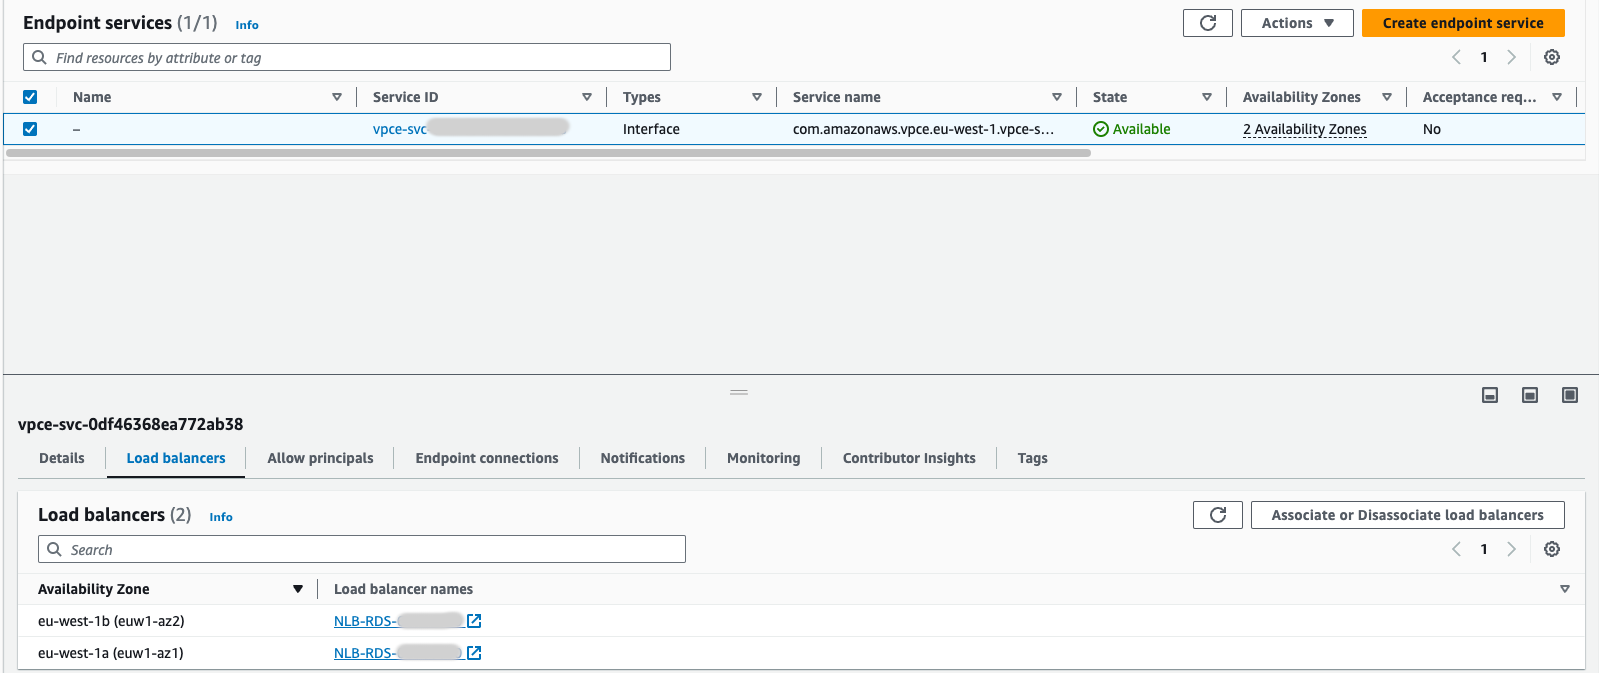Open the Tags tab
Image resolution: width=1599 pixels, height=673 pixels.
1033,458
